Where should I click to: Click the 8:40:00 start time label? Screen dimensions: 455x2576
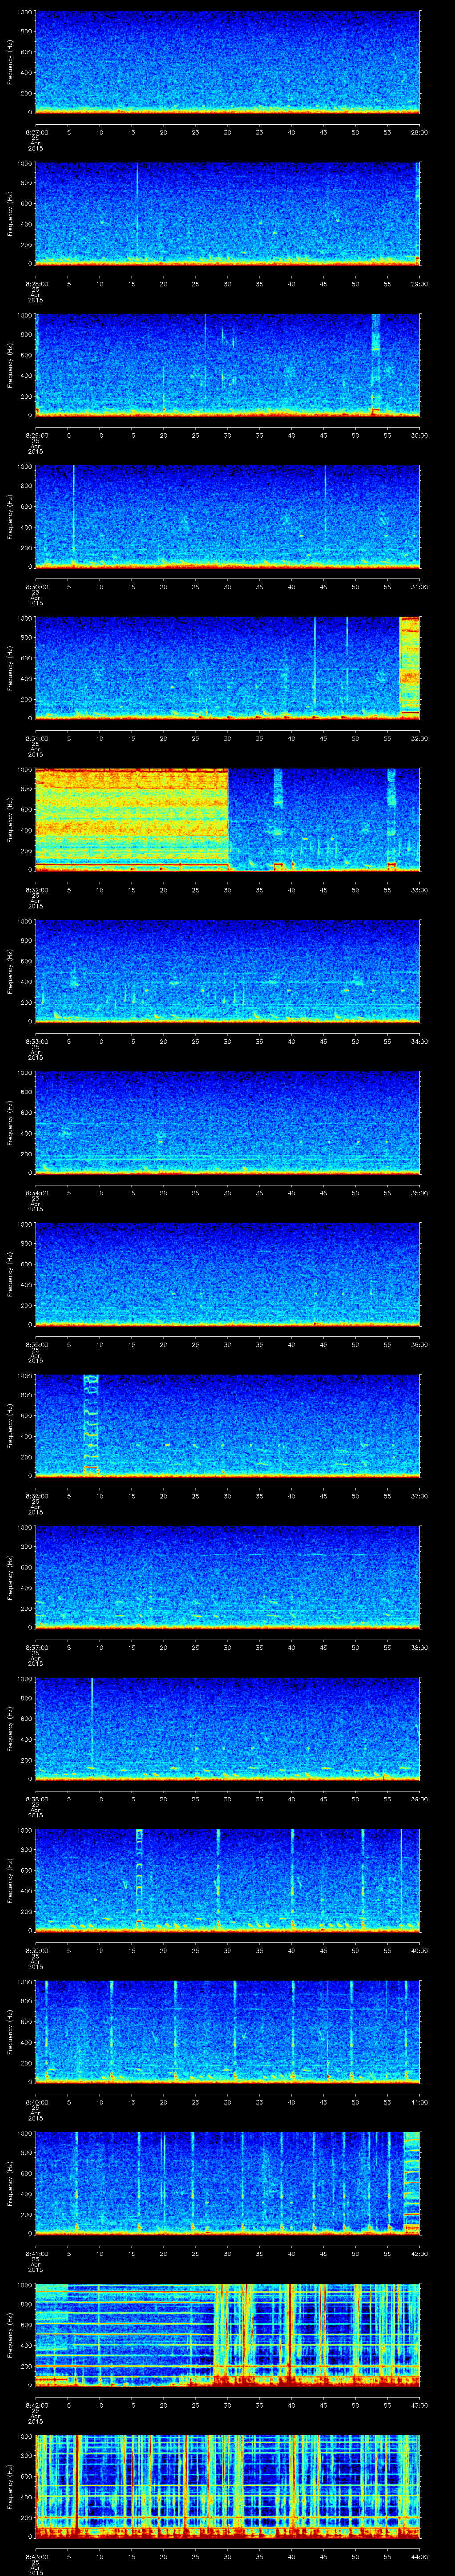tap(36, 2102)
